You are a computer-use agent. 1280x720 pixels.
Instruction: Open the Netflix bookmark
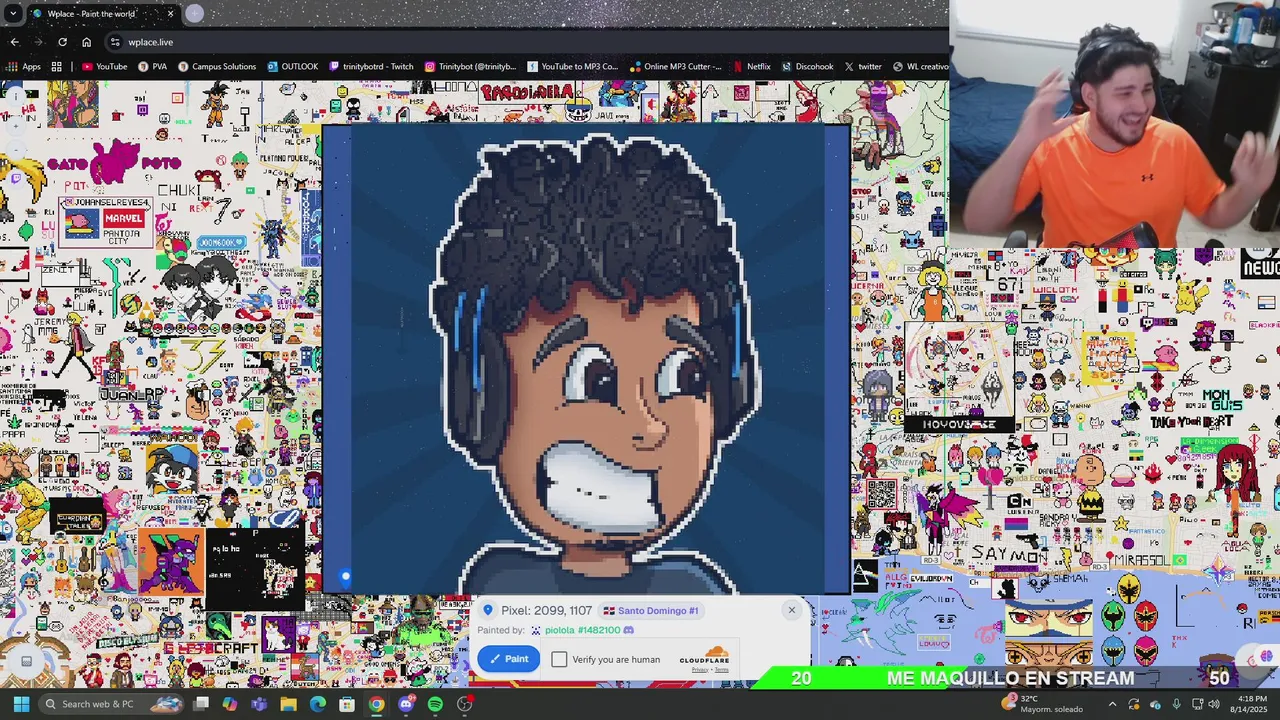click(751, 67)
